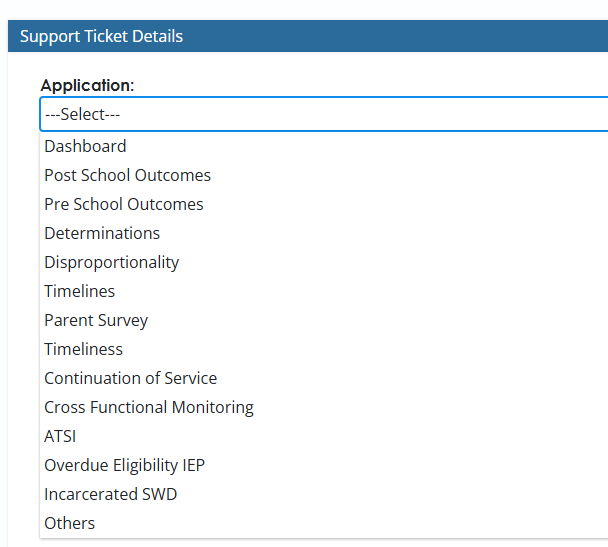Pick Parent Survey from the dropdown
608x547 pixels.
pos(96,320)
